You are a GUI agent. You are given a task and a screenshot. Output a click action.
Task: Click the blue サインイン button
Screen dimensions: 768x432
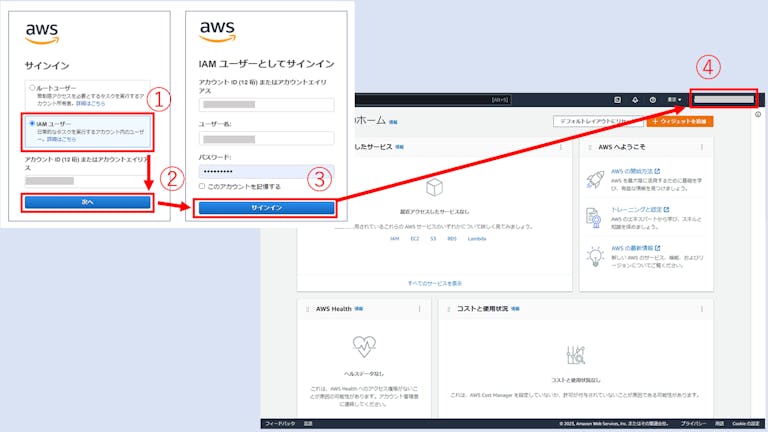[266, 208]
